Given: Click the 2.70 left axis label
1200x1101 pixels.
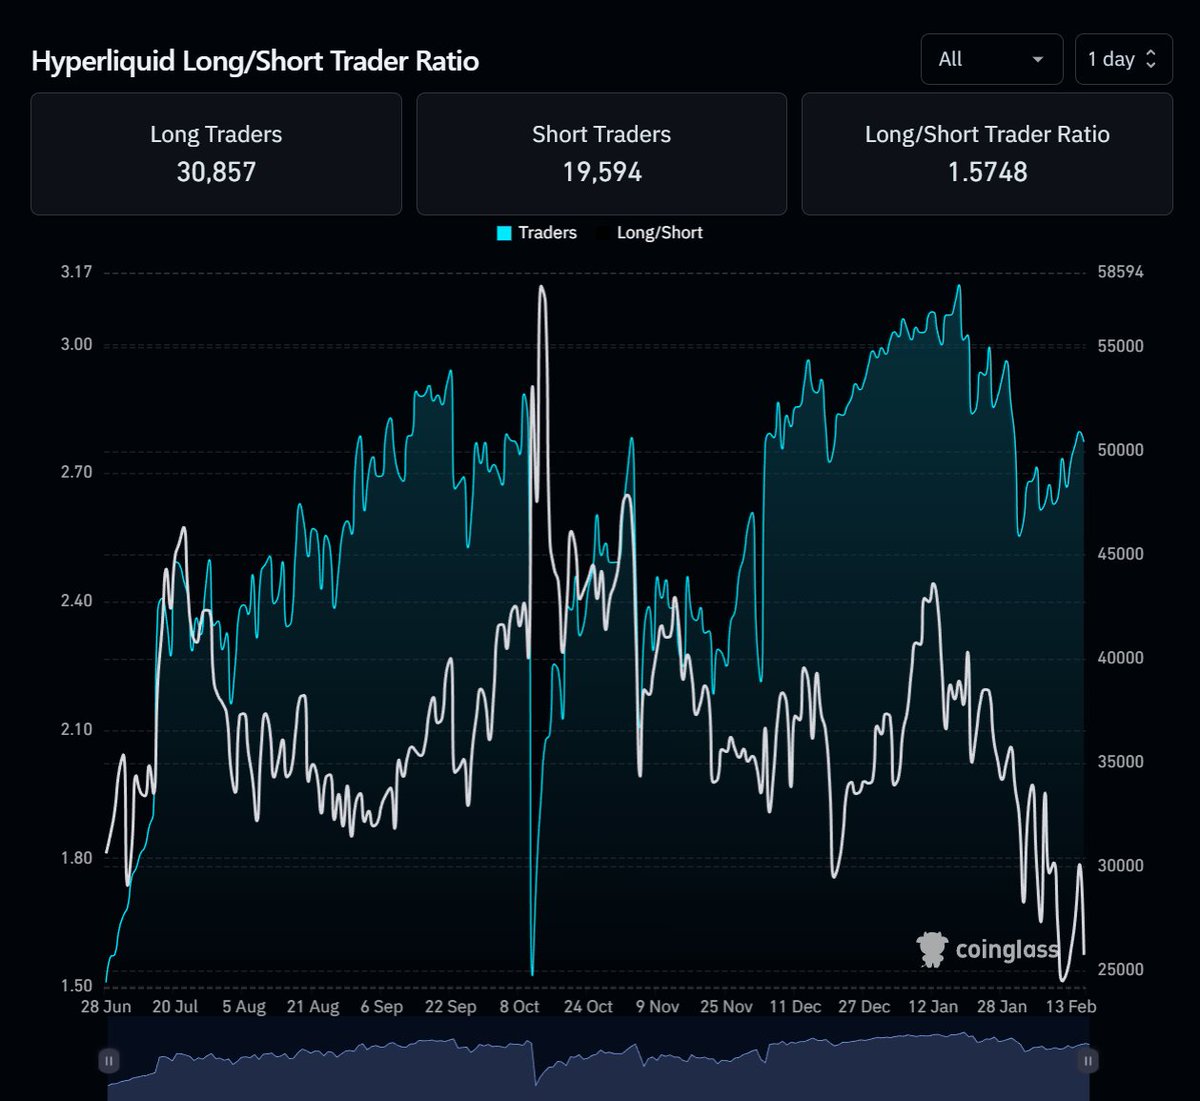Looking at the screenshot, I should 76,472.
